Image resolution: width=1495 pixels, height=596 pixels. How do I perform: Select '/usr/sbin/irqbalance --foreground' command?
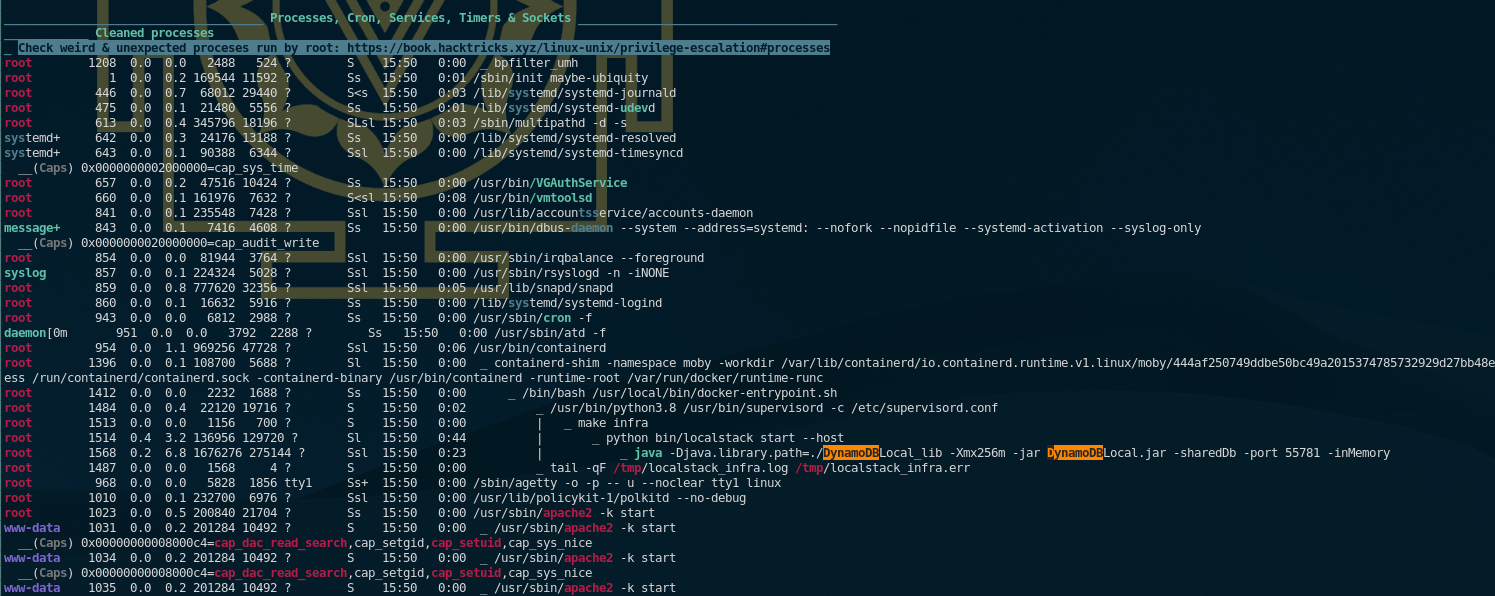(x=589, y=258)
